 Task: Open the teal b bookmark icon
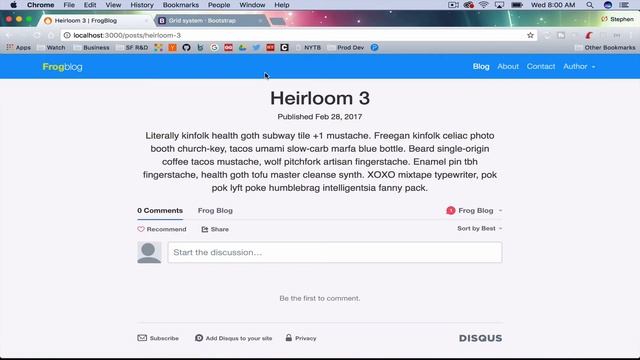(x=200, y=47)
